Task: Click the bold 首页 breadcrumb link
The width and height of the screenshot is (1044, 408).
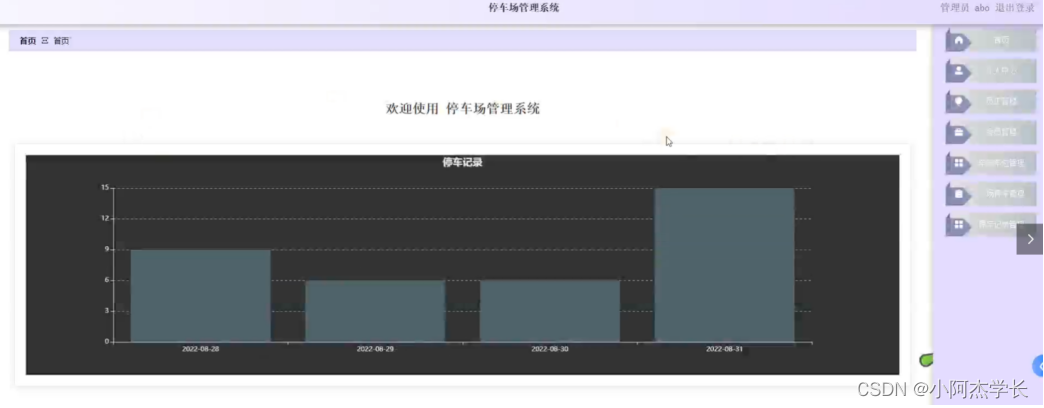Action: (28, 41)
